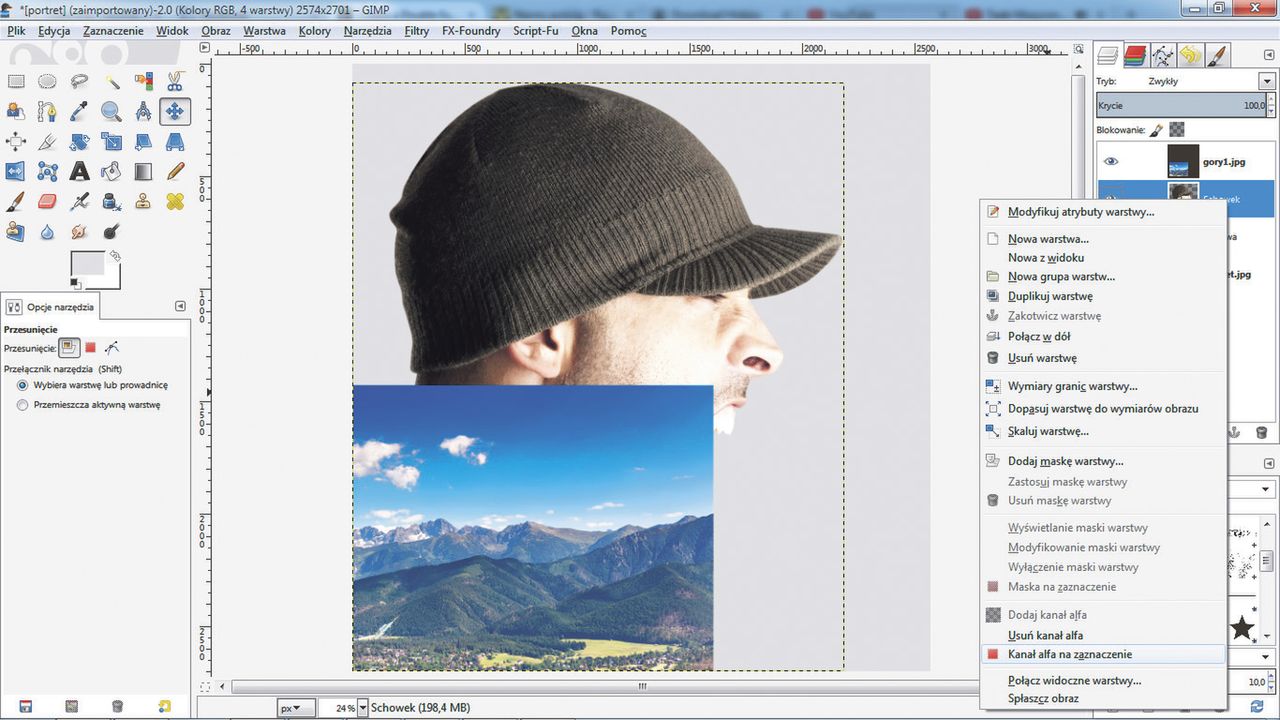Select the Blur/Sharpen droplet tool
The height and width of the screenshot is (720, 1280).
47,231
